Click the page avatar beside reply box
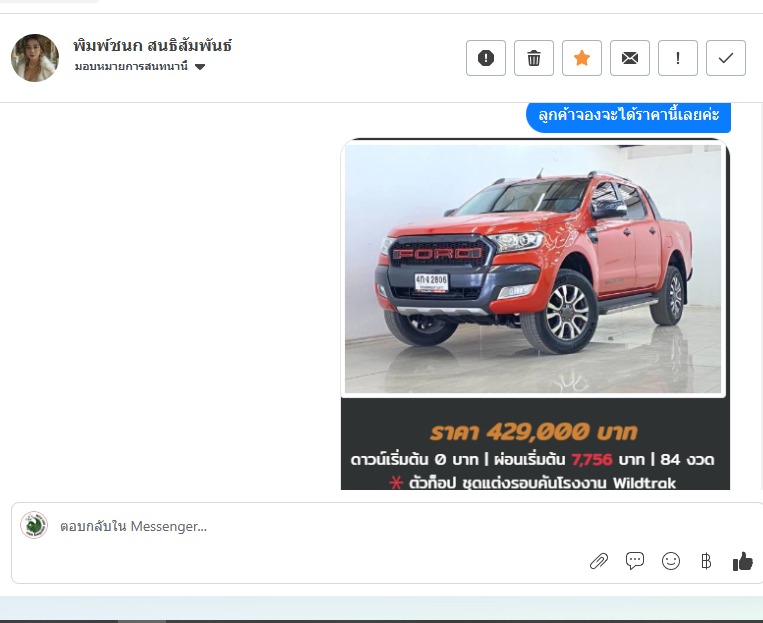Screen dimensions: 763x623 pos(34,525)
